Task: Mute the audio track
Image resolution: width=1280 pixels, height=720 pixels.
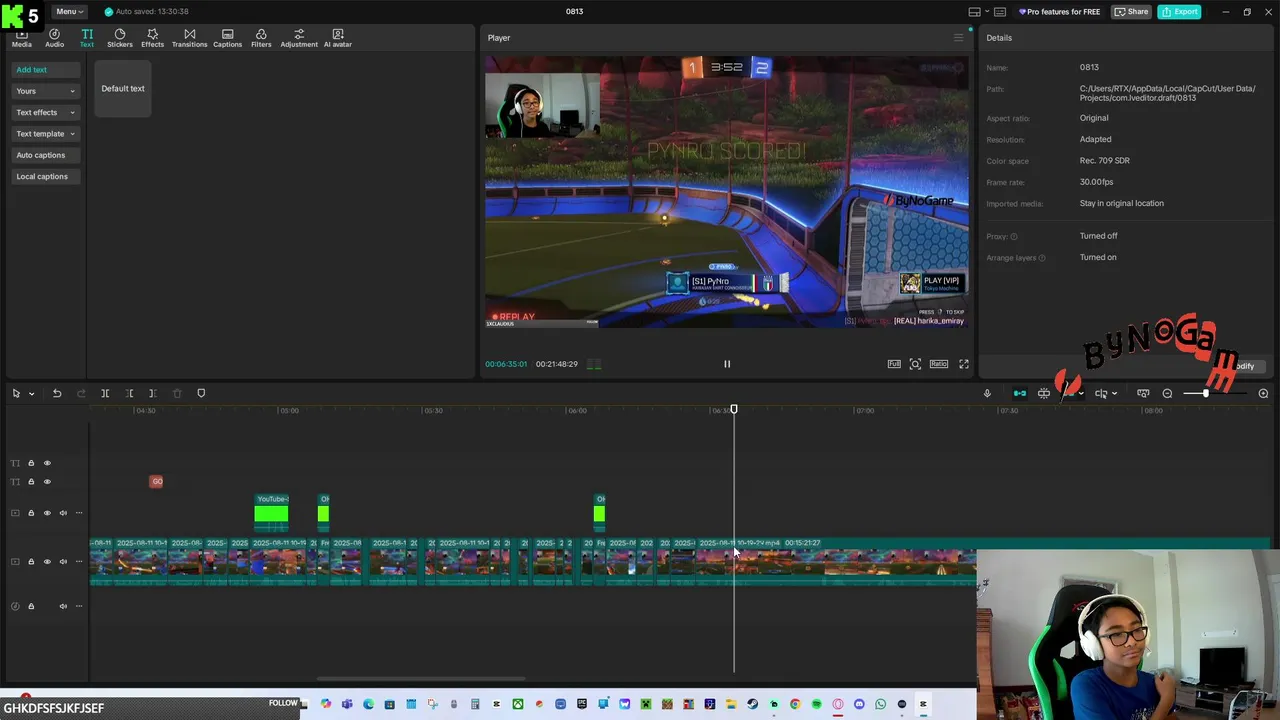Action: pos(63,606)
